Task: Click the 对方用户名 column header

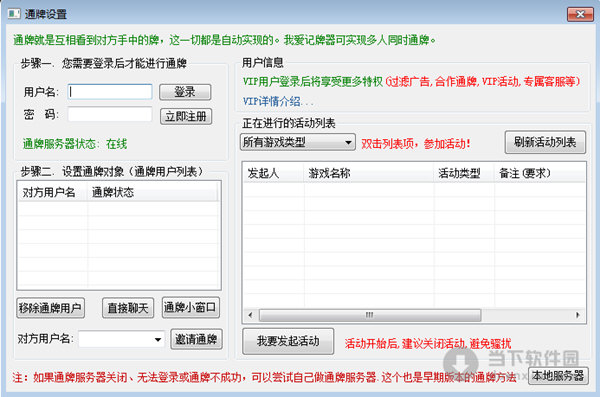Action: 52,192
